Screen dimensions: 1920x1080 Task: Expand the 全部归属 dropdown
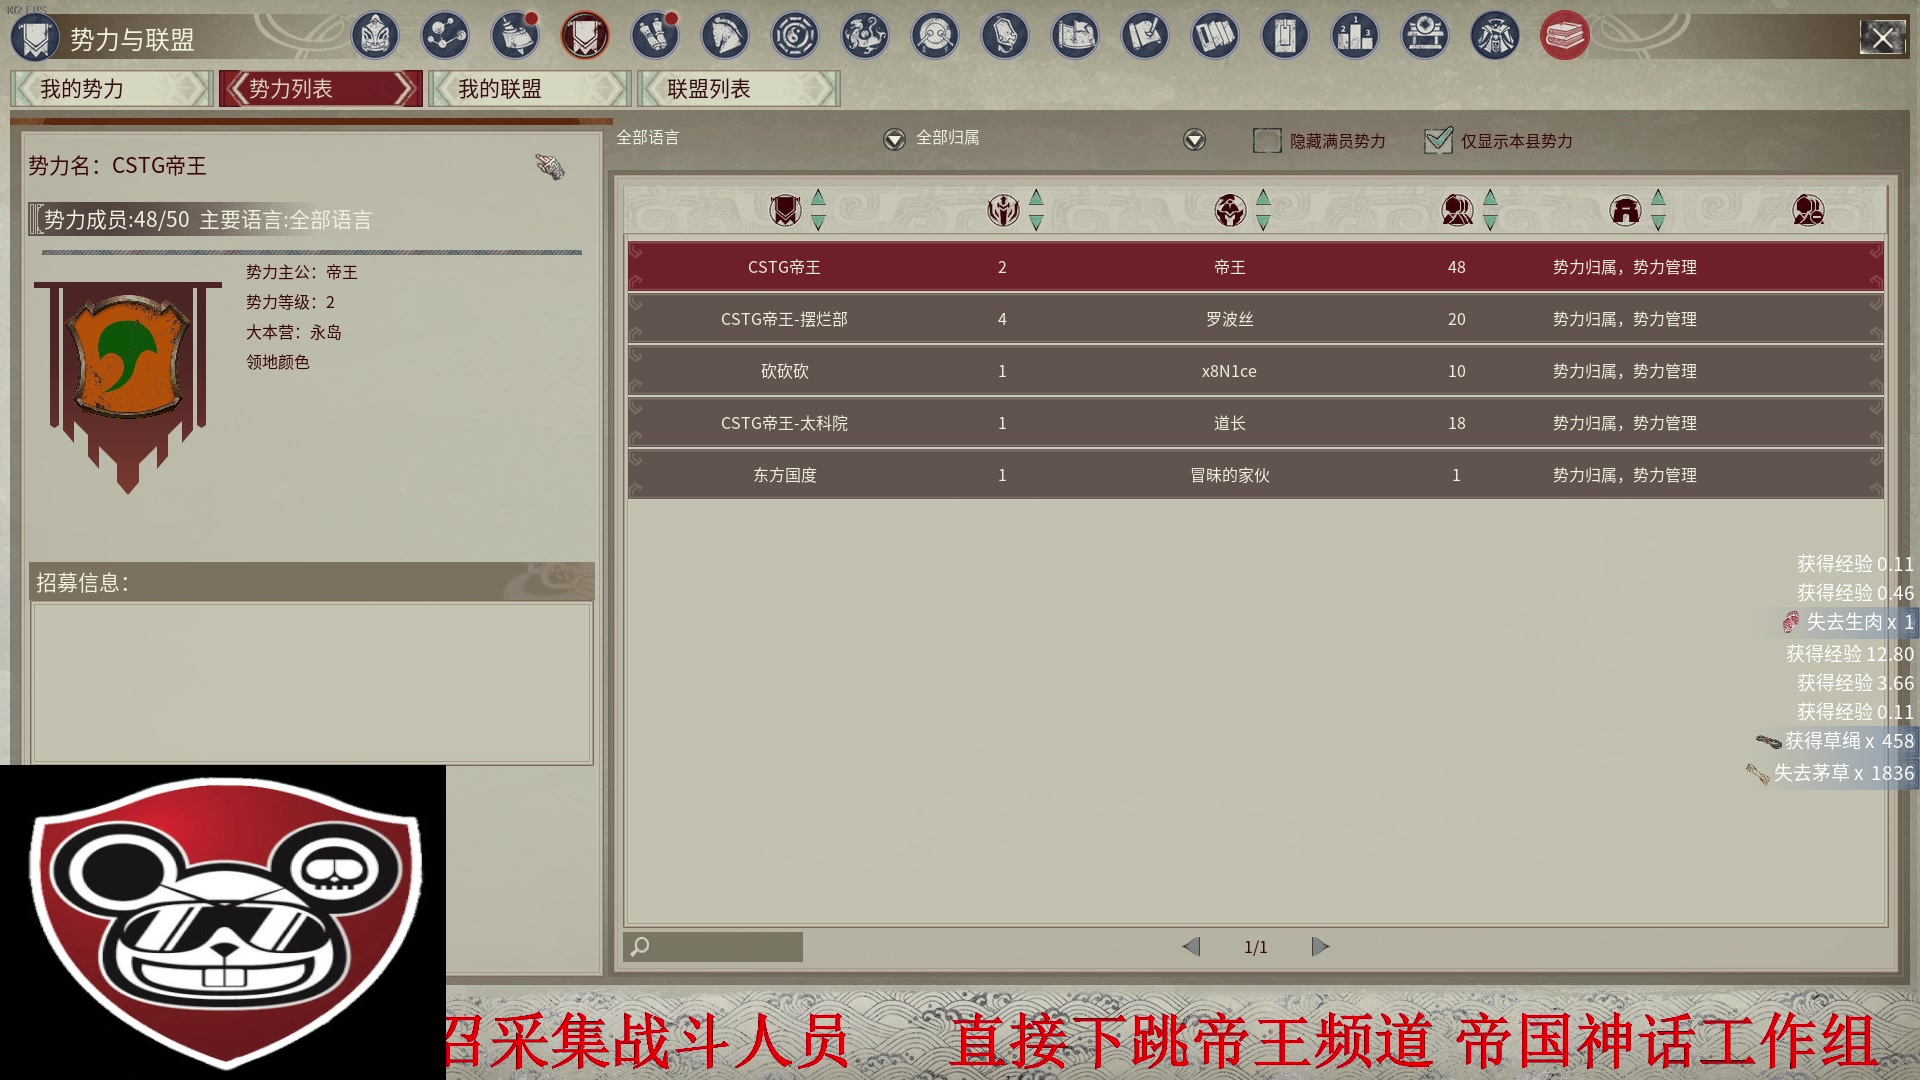point(1194,140)
